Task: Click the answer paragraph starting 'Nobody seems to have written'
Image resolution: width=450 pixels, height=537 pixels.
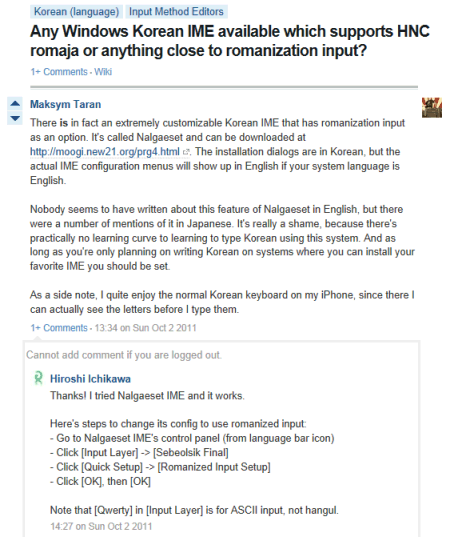Action: click(x=222, y=238)
